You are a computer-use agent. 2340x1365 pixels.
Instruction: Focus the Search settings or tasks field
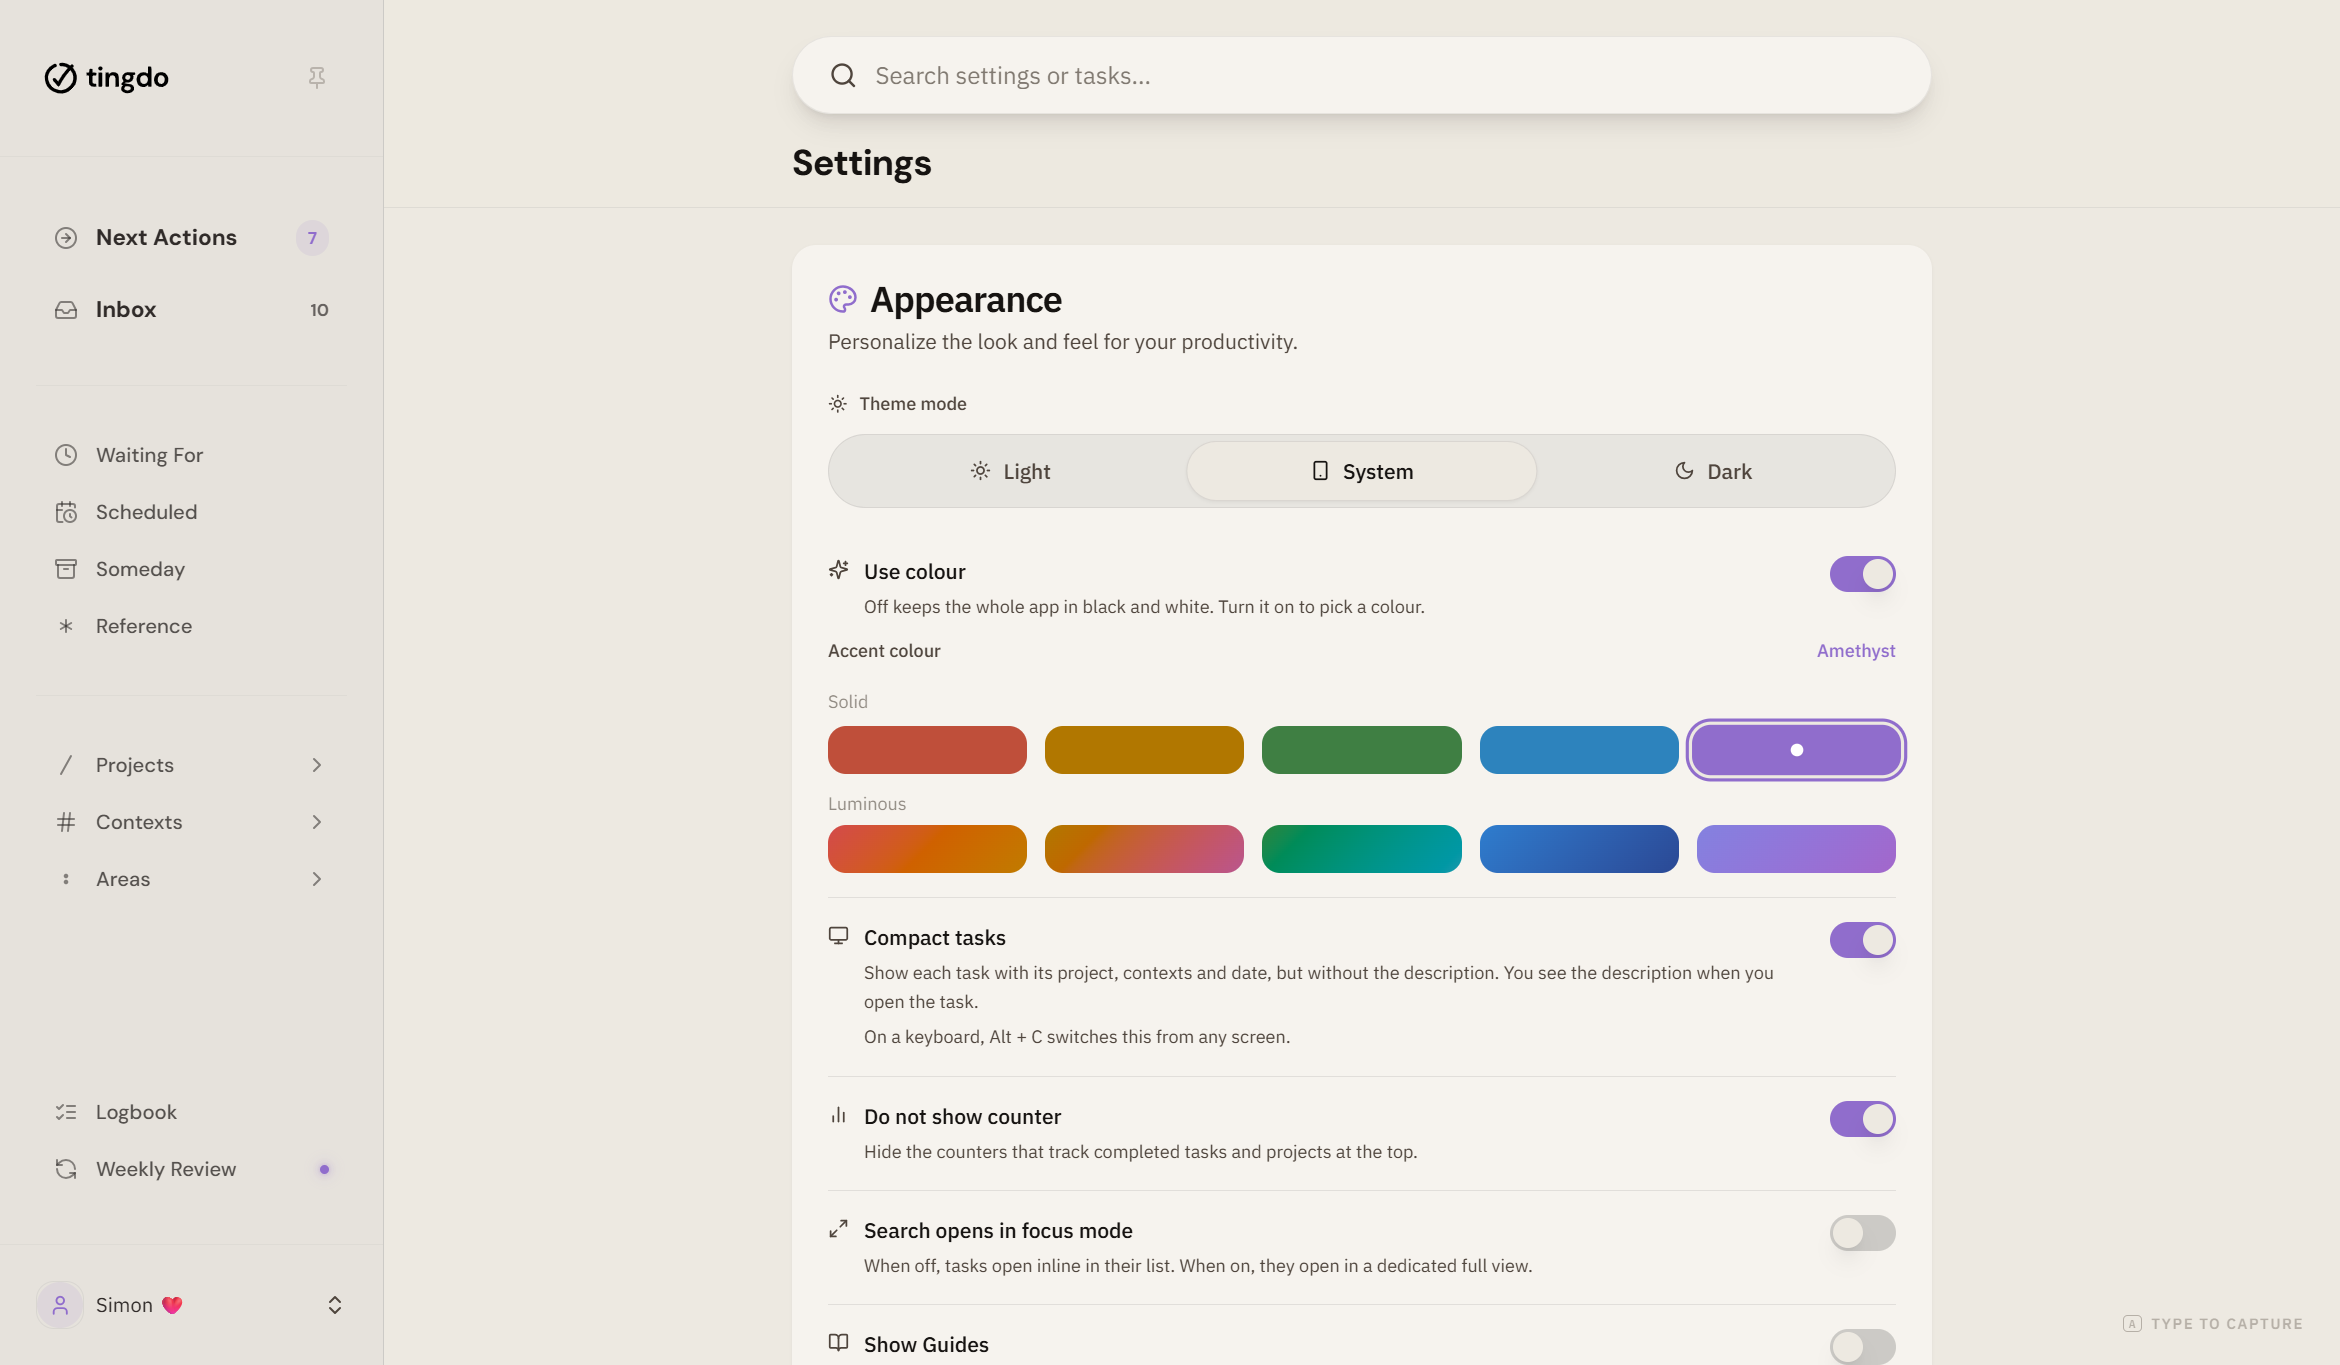1361,76
